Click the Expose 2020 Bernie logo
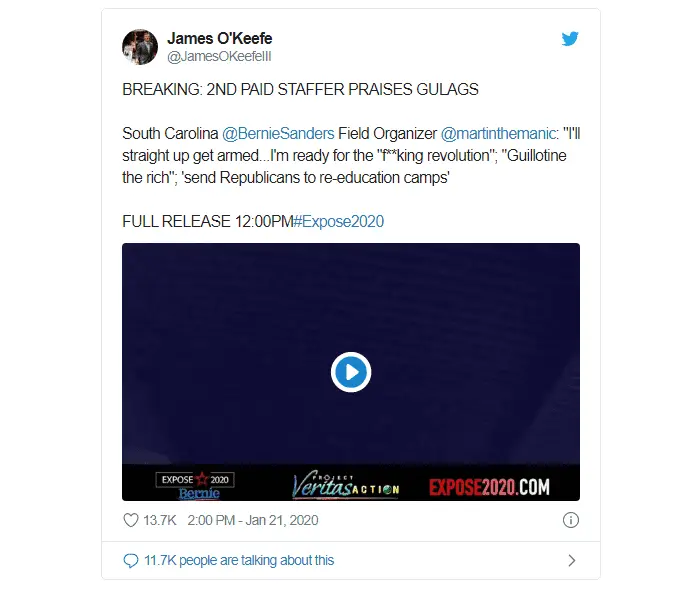The width and height of the screenshot is (698, 606). [x=195, y=485]
